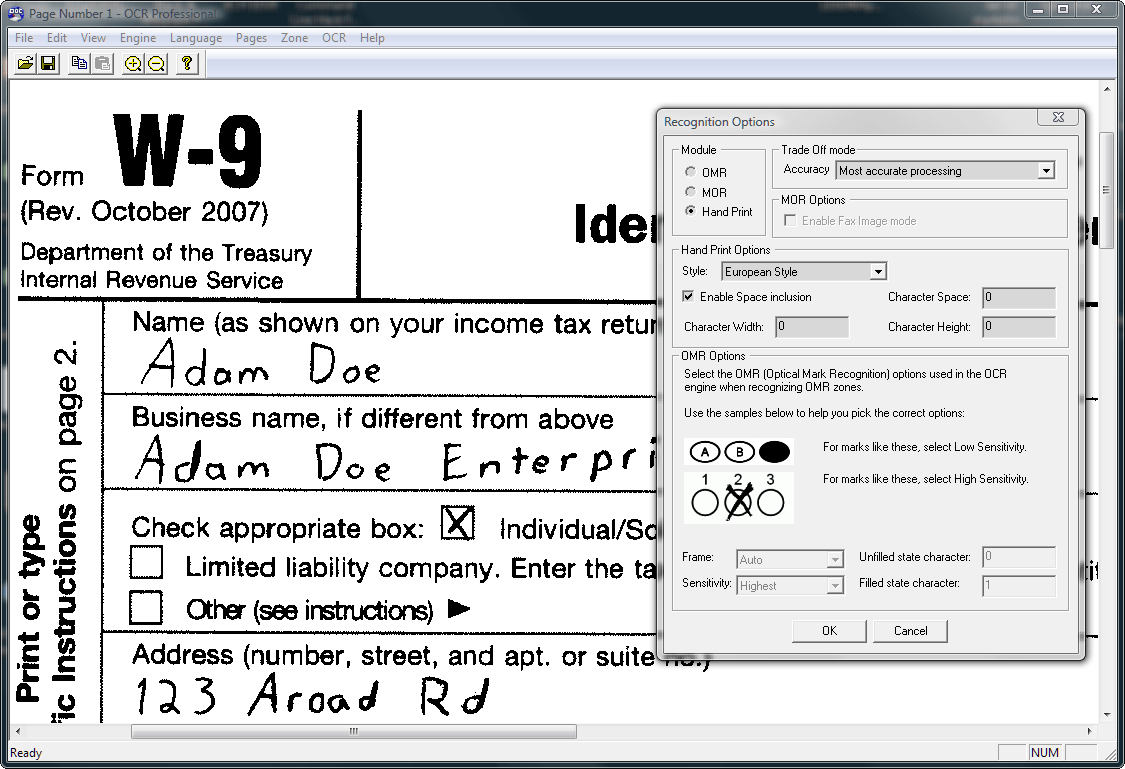The image size is (1125, 769).
Task: Click the checked Individual box on the form
Action: [x=458, y=523]
